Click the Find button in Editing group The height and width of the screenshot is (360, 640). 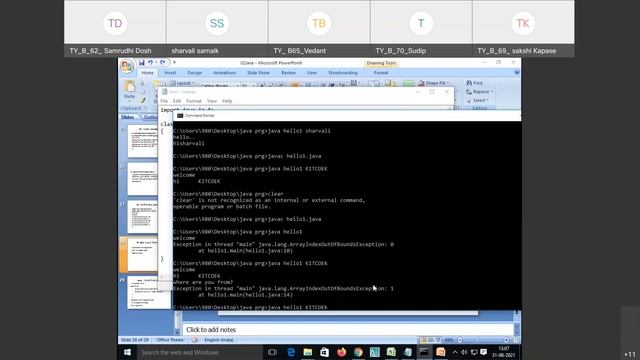[x=475, y=83]
